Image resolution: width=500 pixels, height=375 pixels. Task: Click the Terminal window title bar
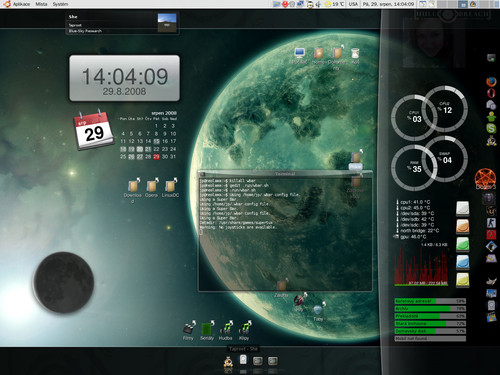tap(285, 174)
